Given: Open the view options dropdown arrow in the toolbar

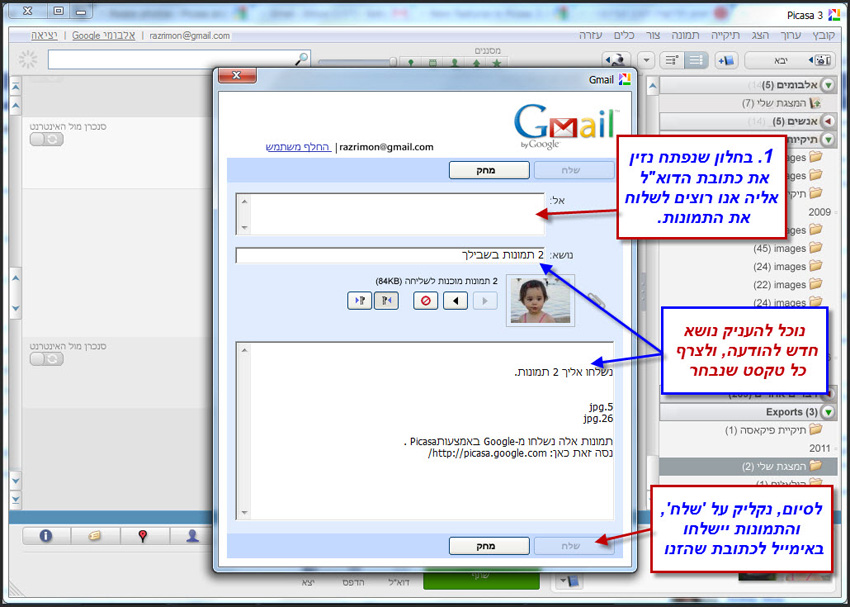Looking at the screenshot, I should tap(646, 60).
